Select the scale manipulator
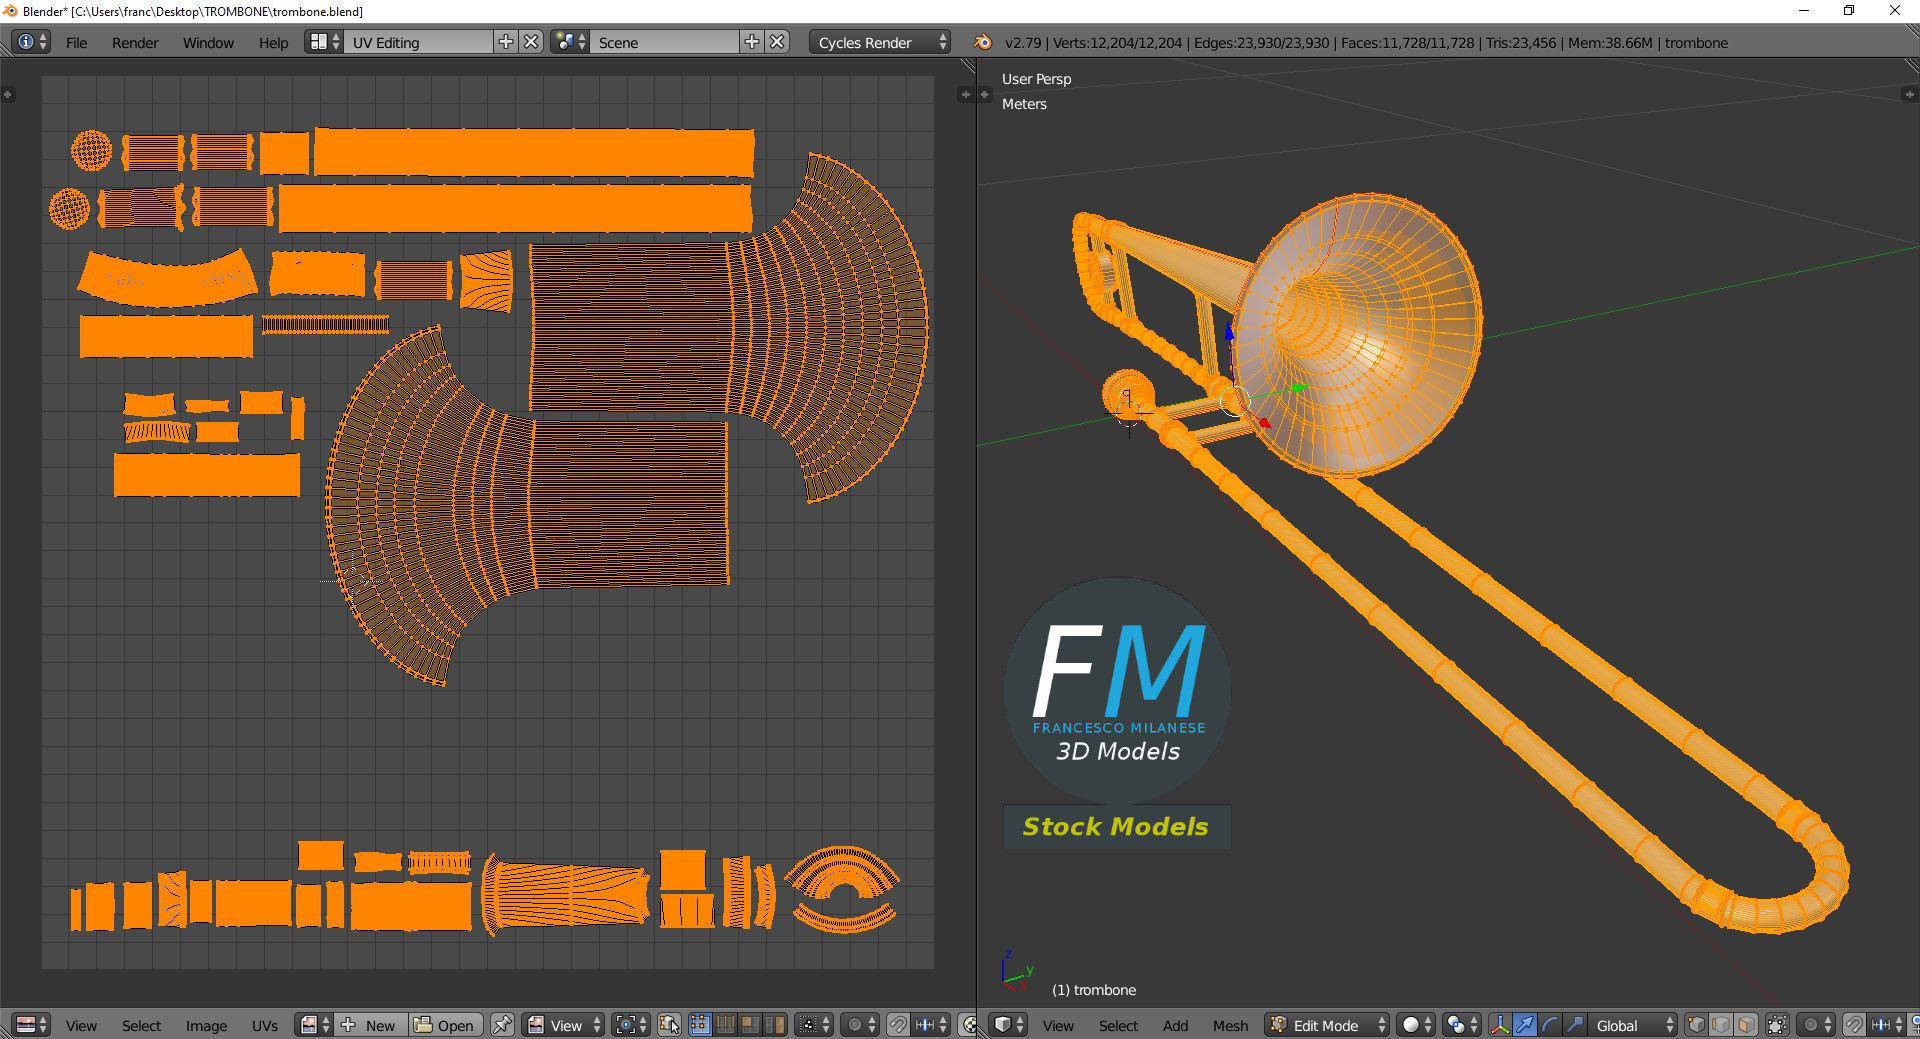Viewport: 1920px width, 1039px height. pos(1574,1025)
